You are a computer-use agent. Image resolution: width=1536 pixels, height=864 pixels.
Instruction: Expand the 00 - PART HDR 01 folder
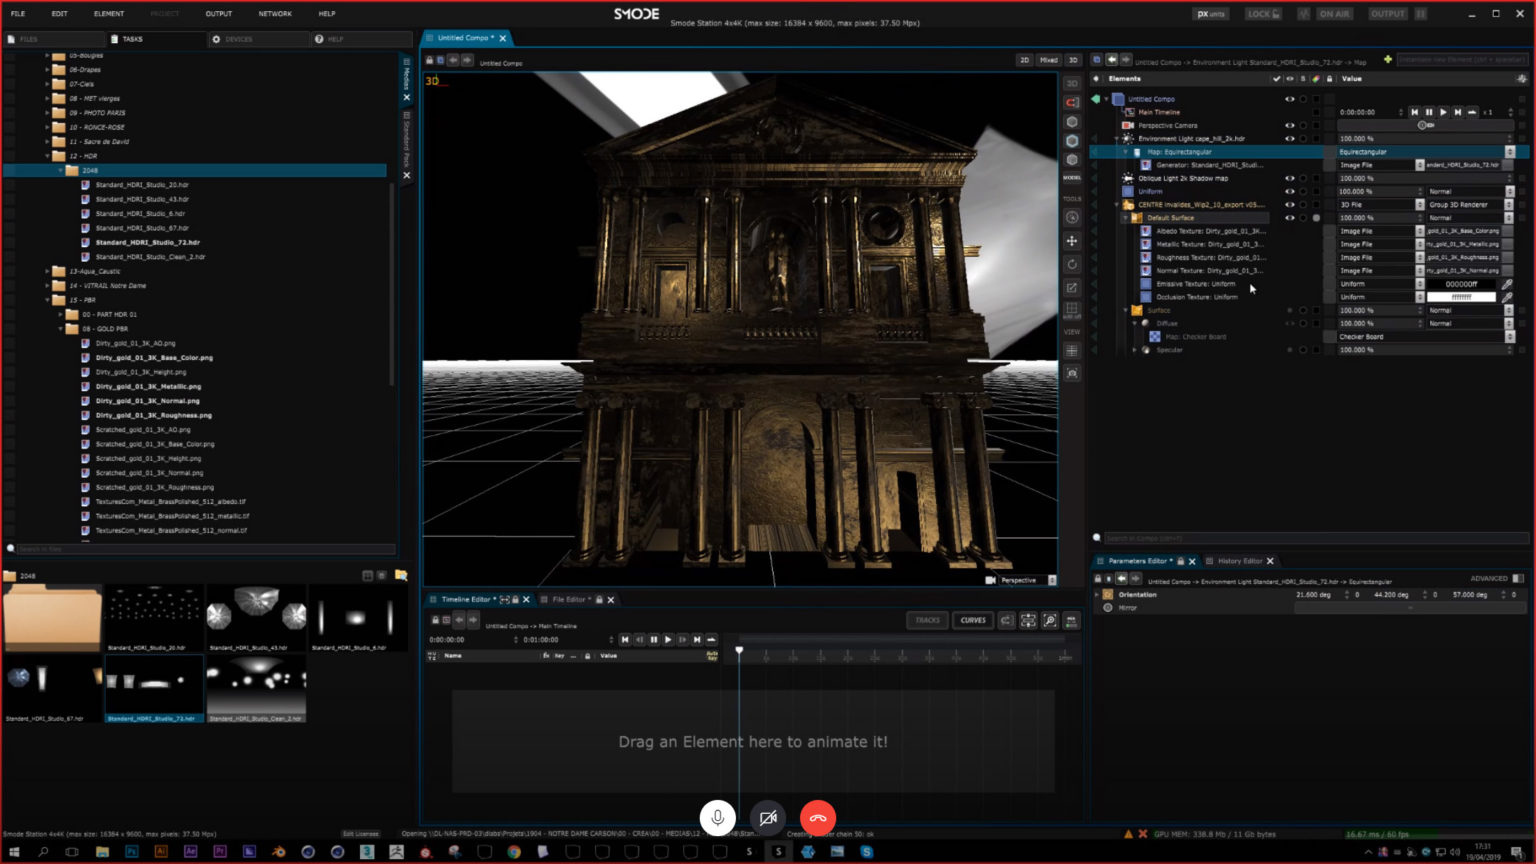tap(61, 314)
